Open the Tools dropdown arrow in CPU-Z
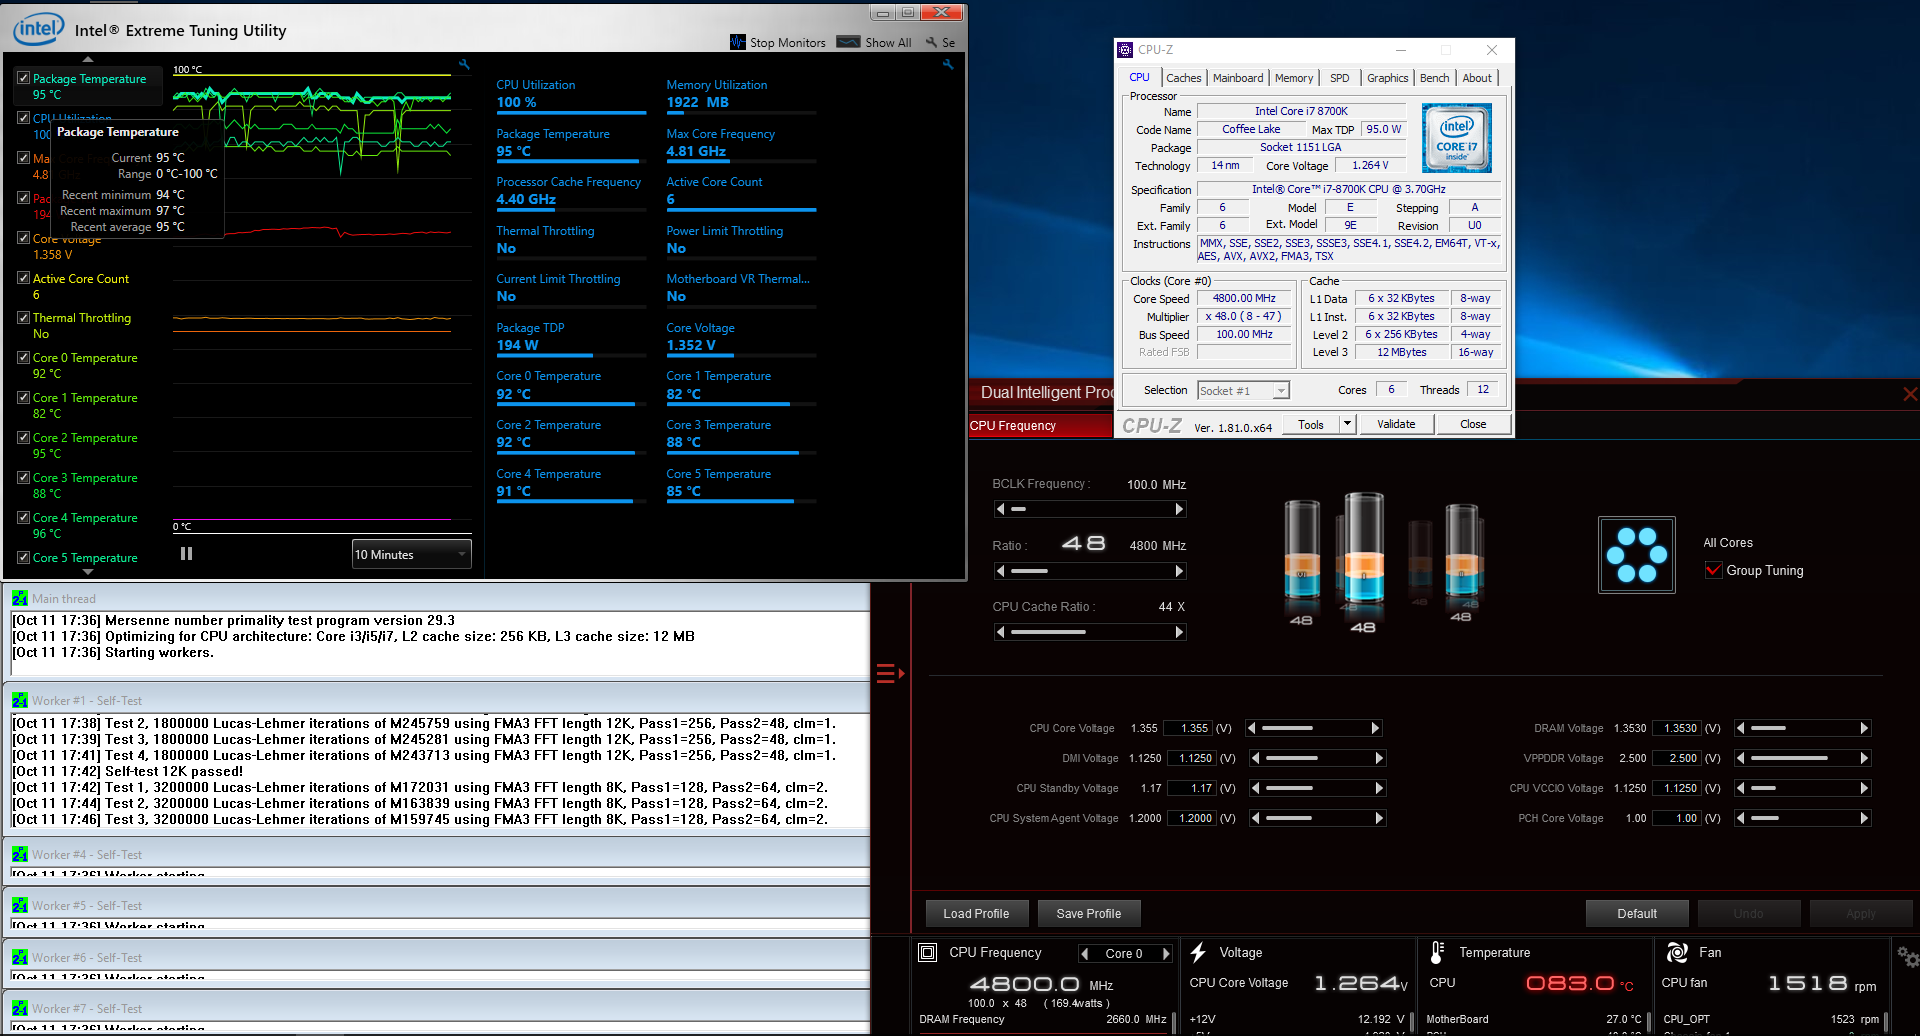 point(1347,424)
